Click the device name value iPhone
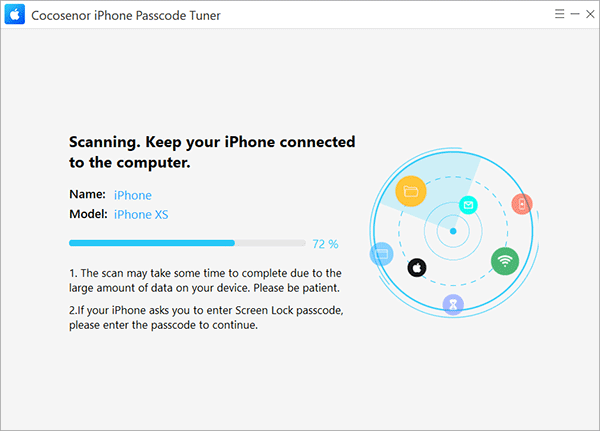The height and width of the screenshot is (431, 600). pyautogui.click(x=133, y=196)
